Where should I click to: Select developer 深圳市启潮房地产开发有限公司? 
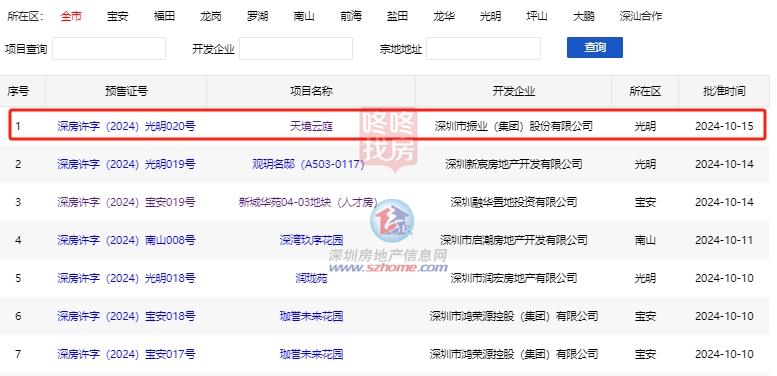[x=513, y=240]
